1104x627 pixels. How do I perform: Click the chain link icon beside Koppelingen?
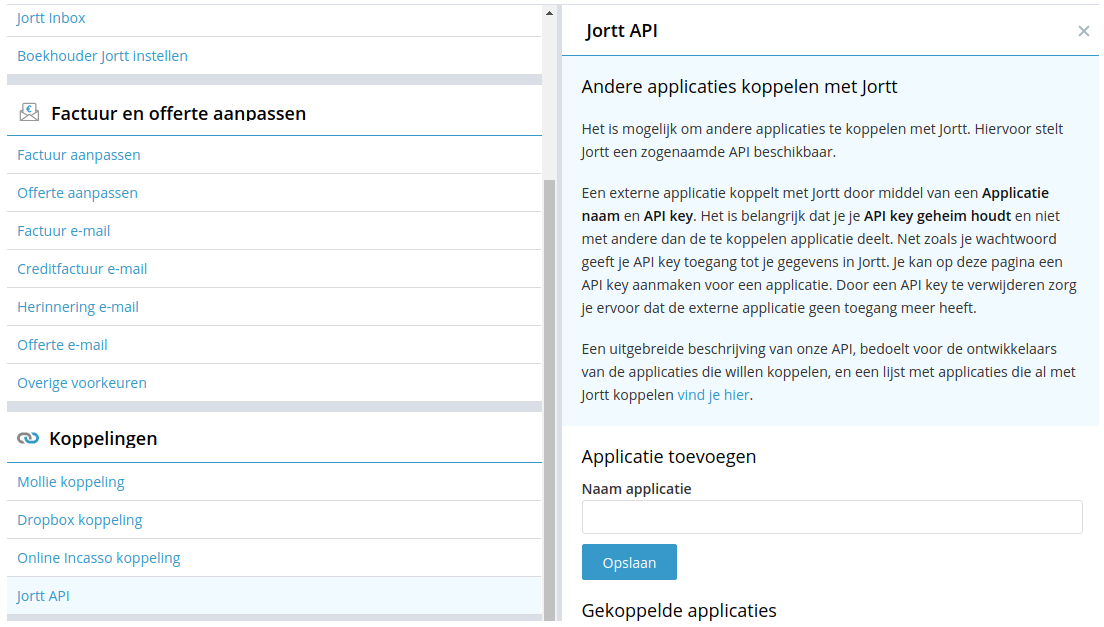coord(28,438)
